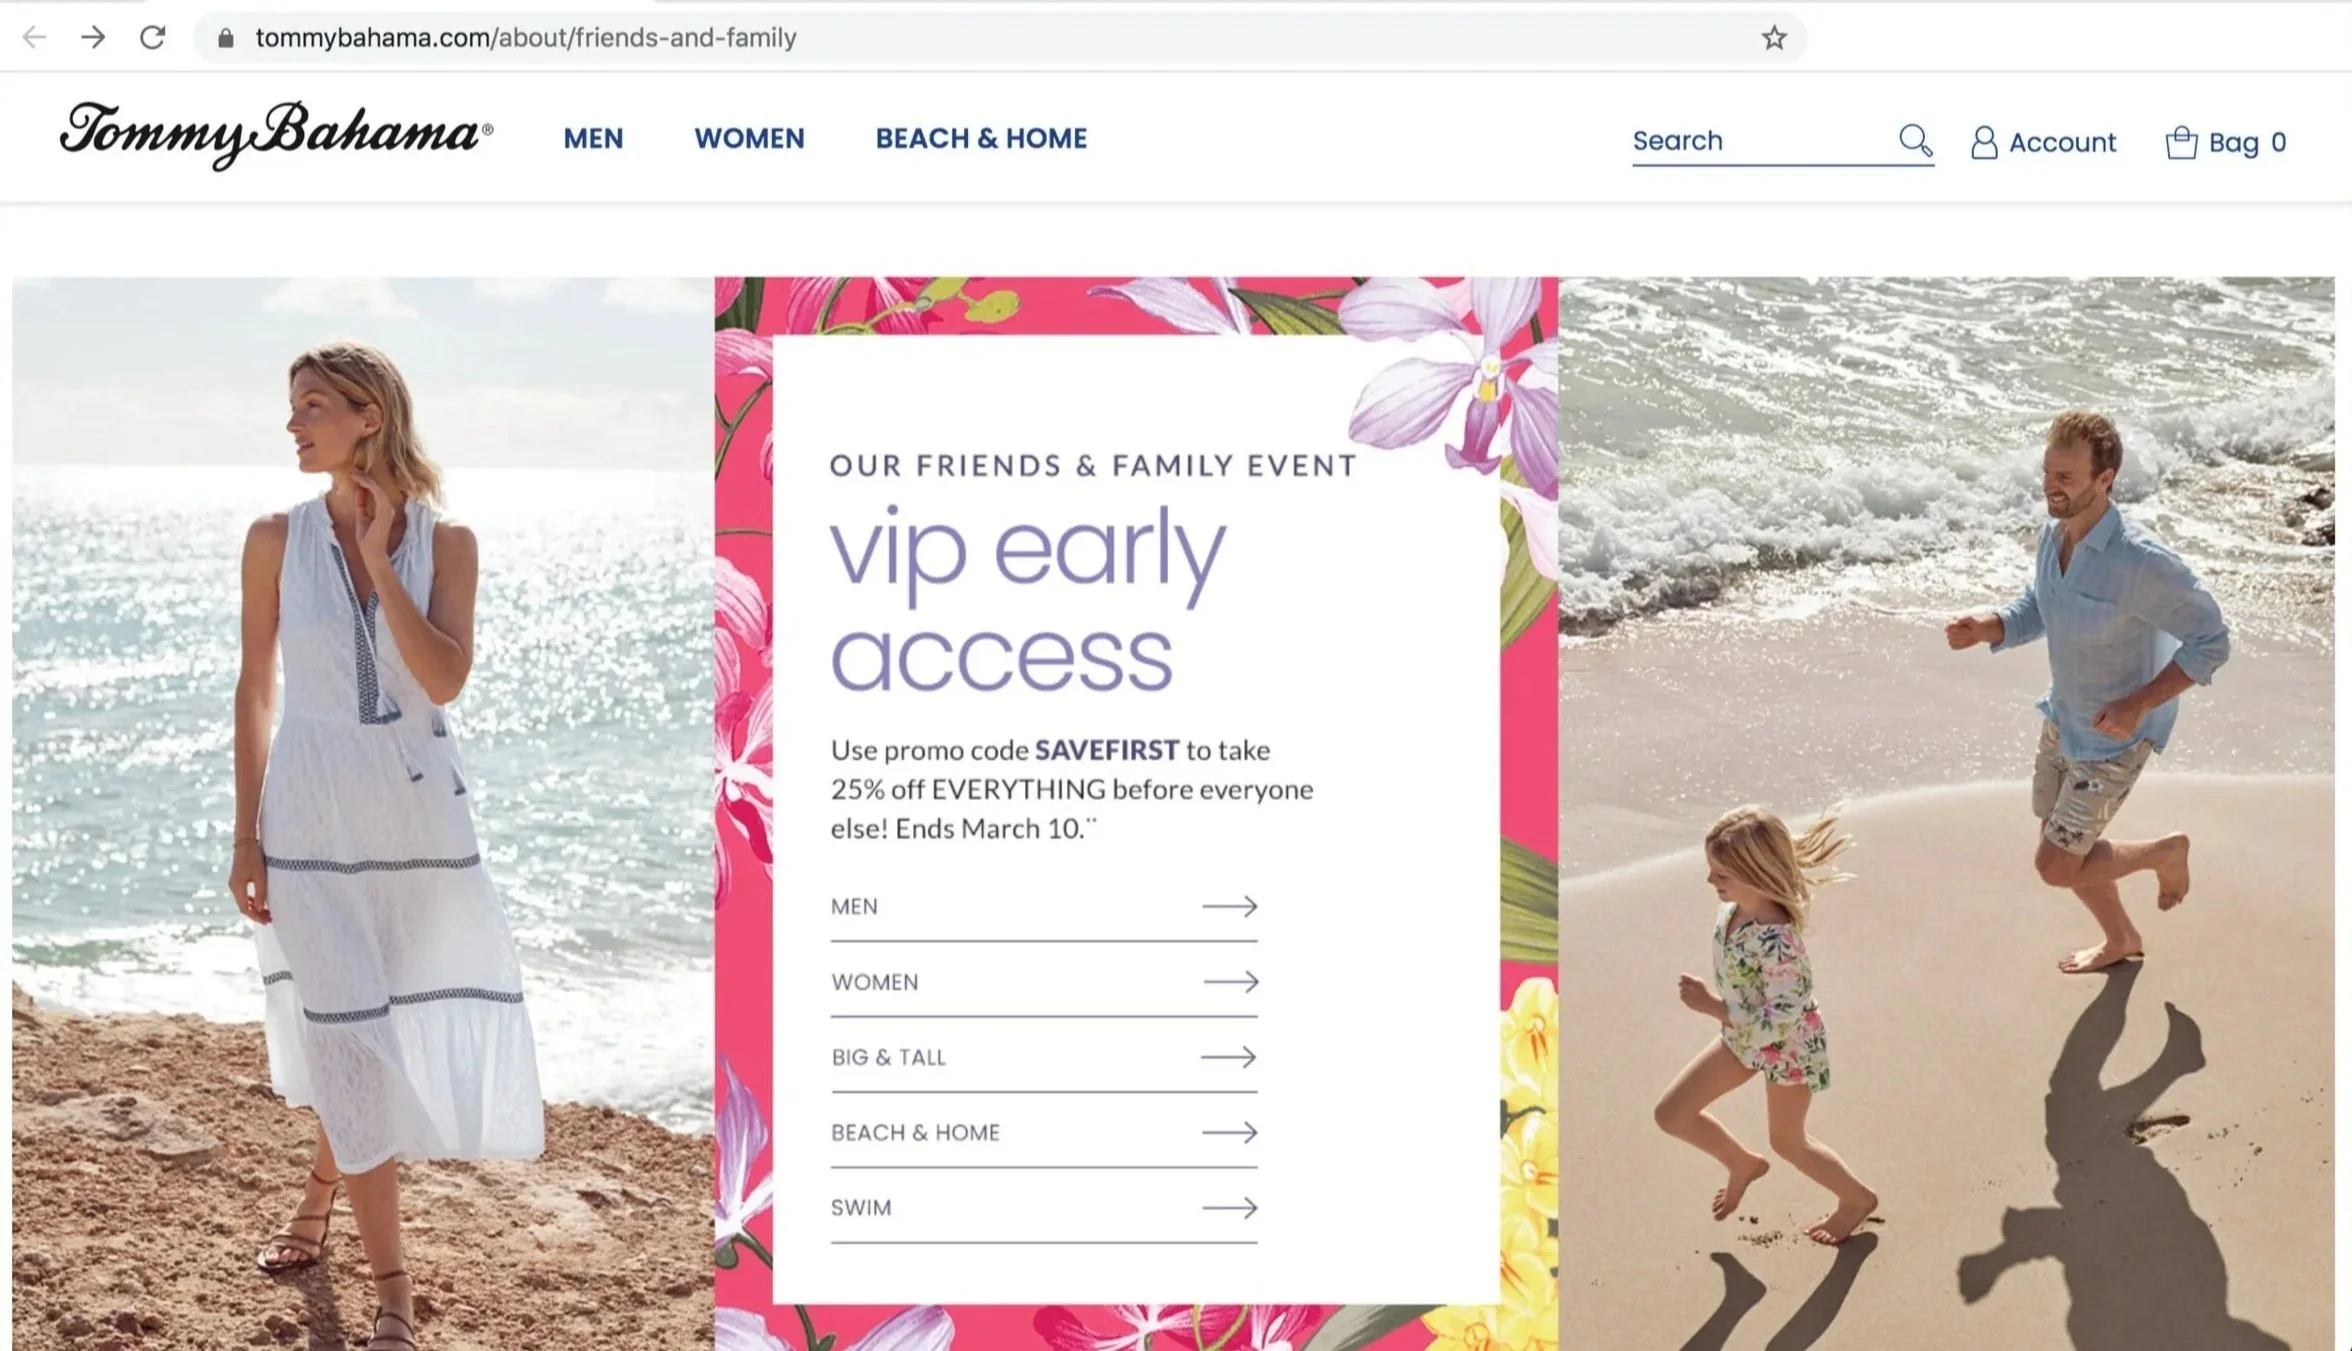Click the browser back arrow

[34, 38]
